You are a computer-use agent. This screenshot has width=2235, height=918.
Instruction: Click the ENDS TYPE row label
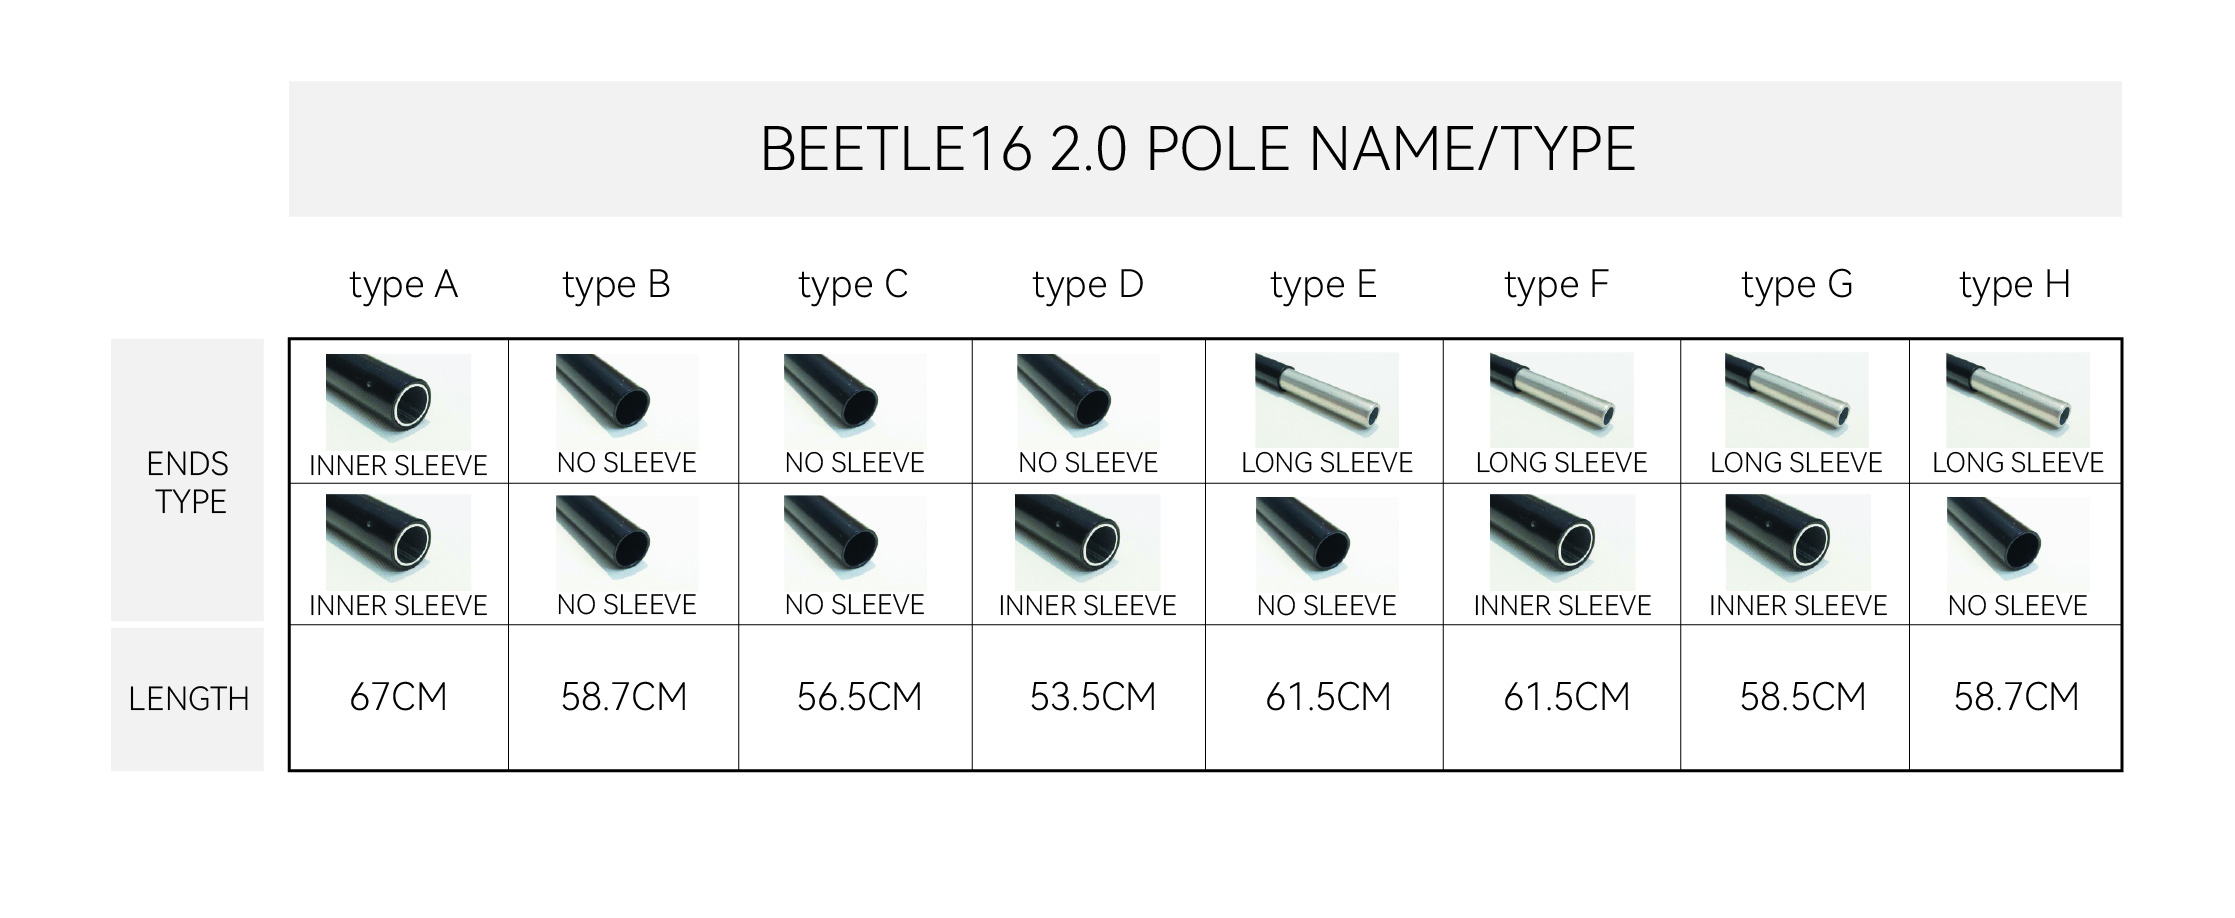pos(188,481)
